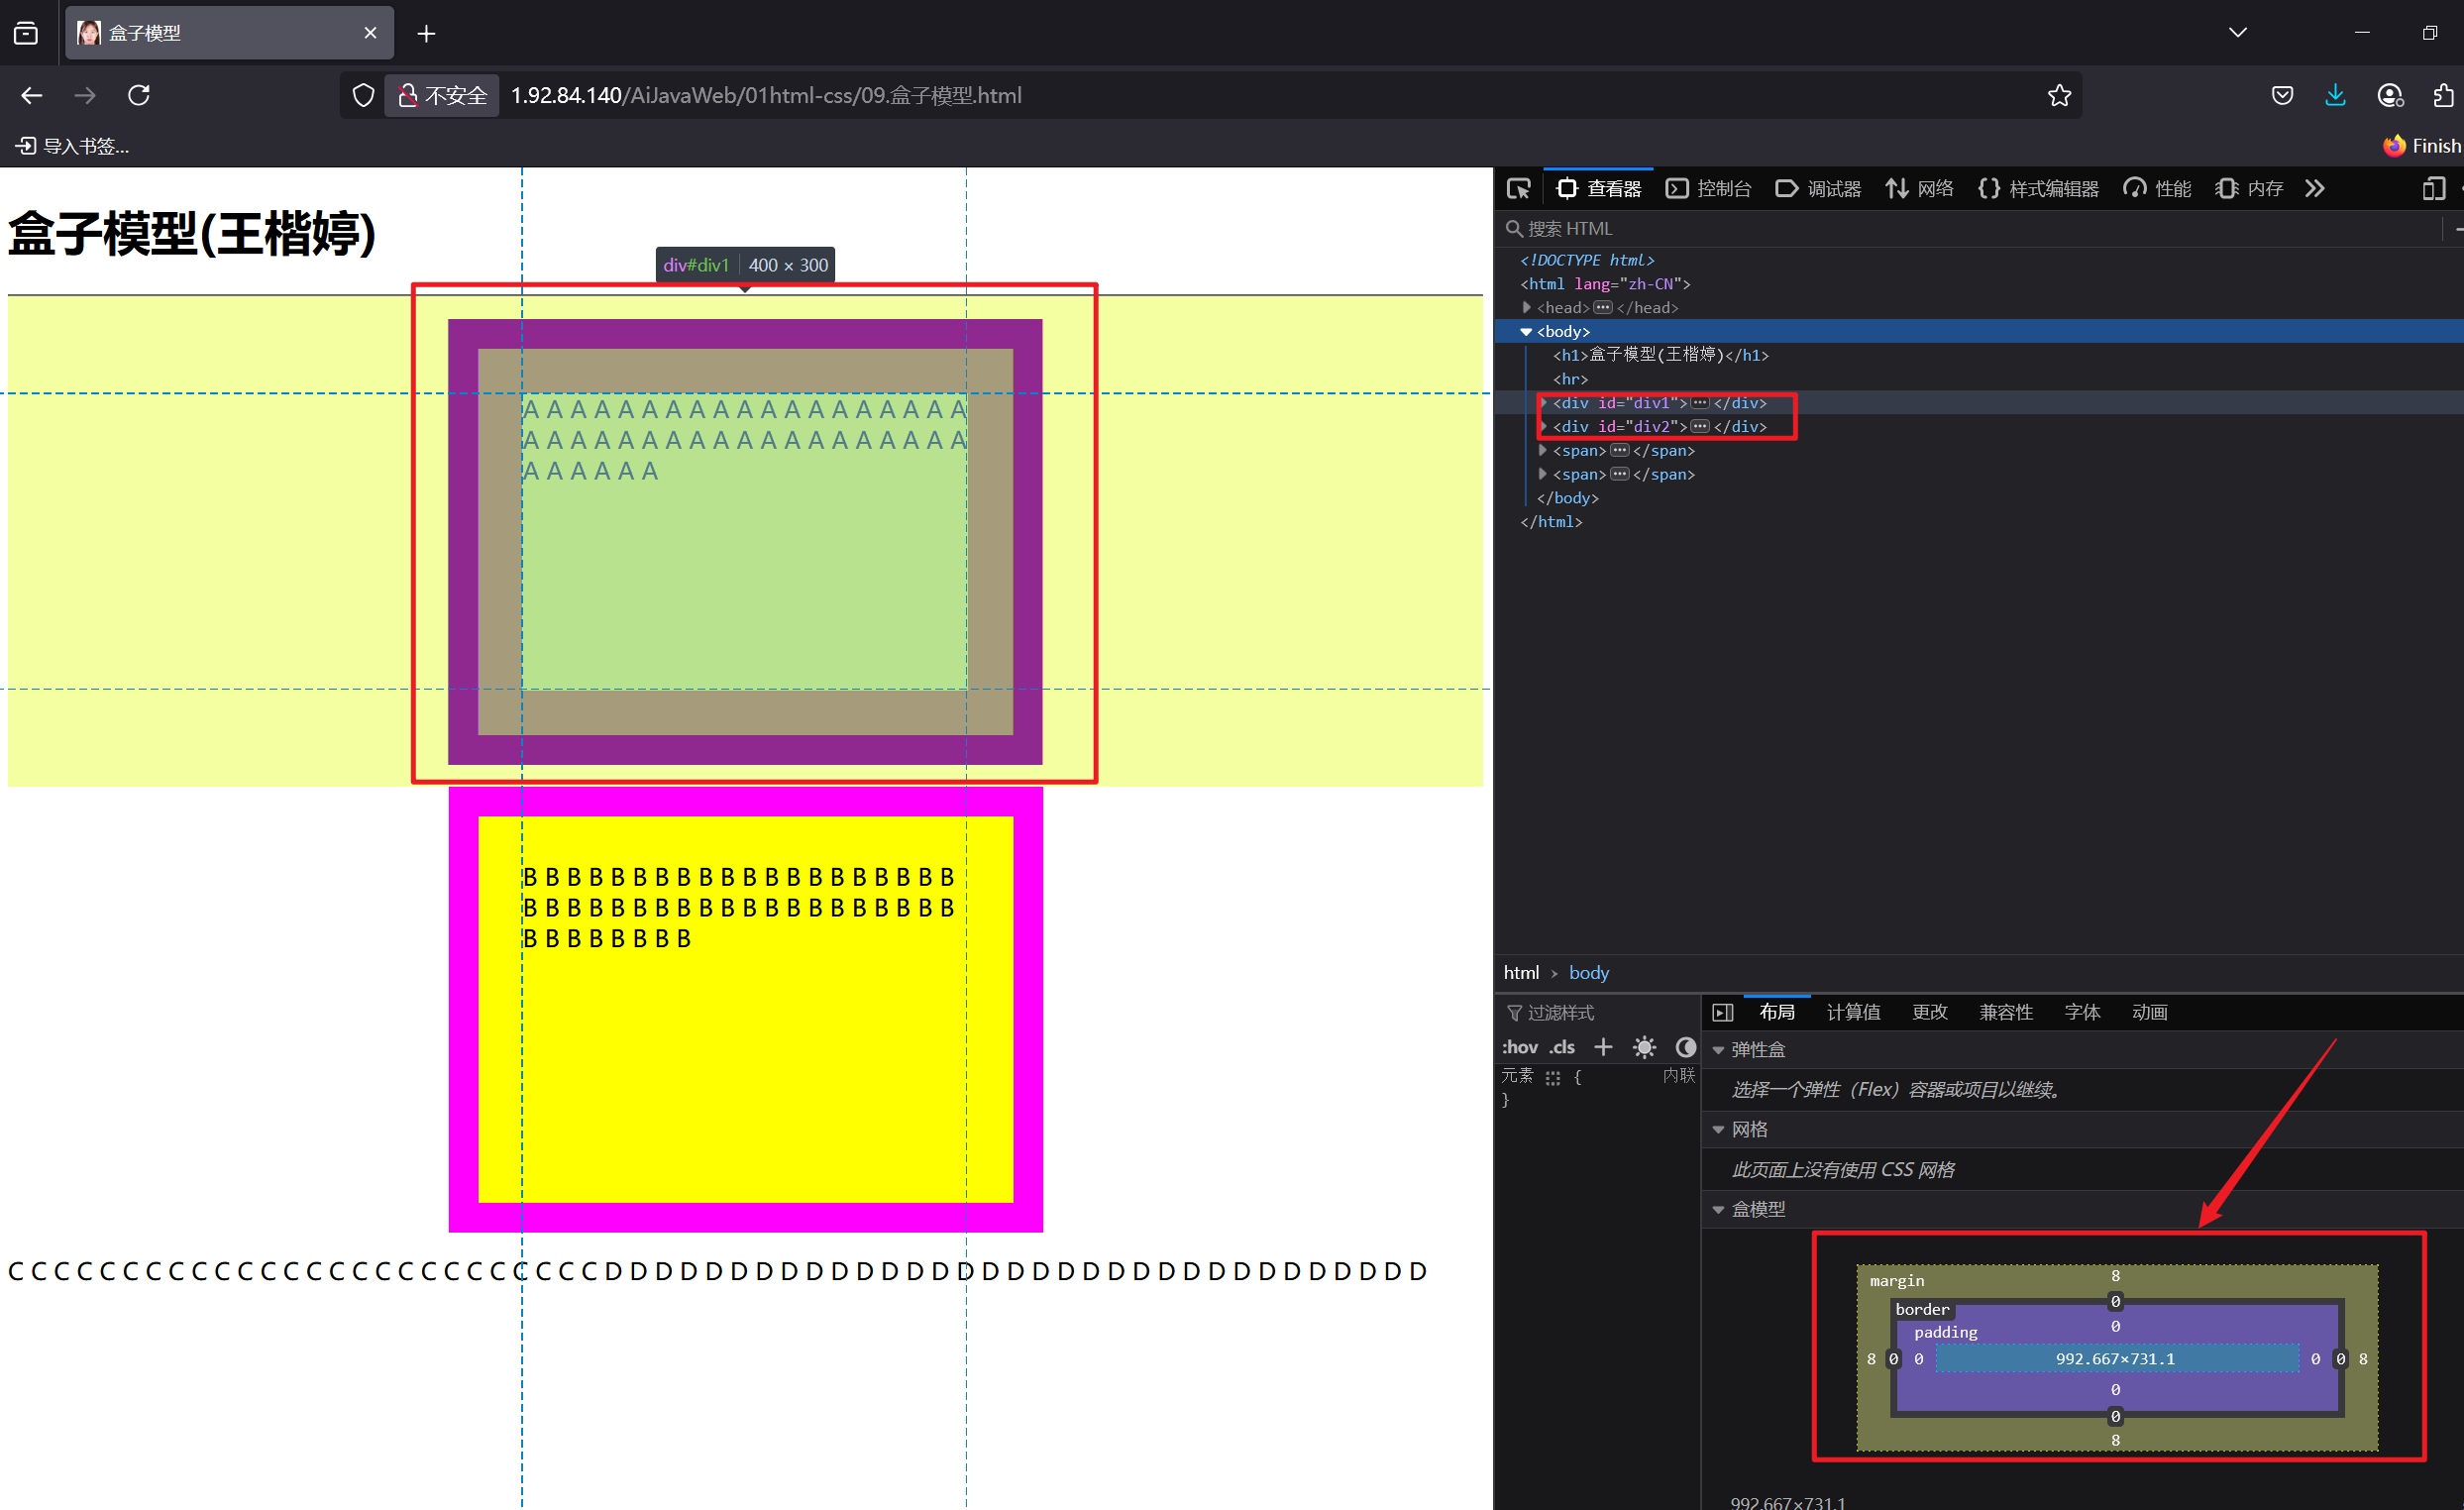The height and width of the screenshot is (1510, 2464).
Task: Show more devtools tabs chevron
Action: (x=2314, y=189)
